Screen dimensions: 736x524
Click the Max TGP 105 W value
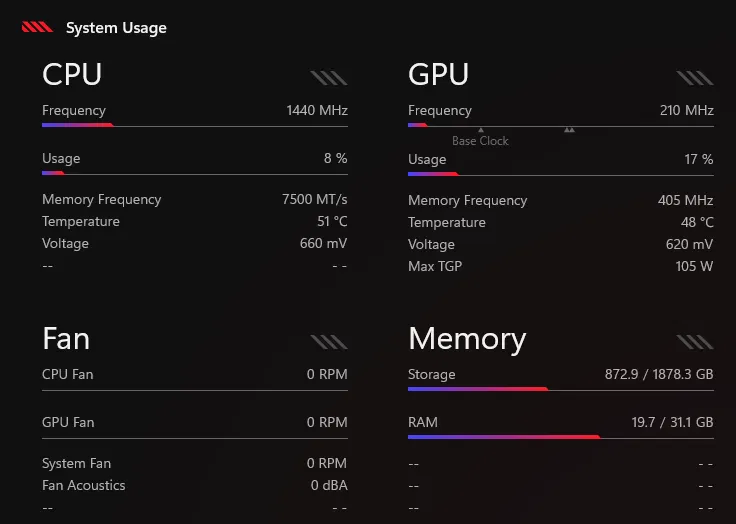click(694, 266)
